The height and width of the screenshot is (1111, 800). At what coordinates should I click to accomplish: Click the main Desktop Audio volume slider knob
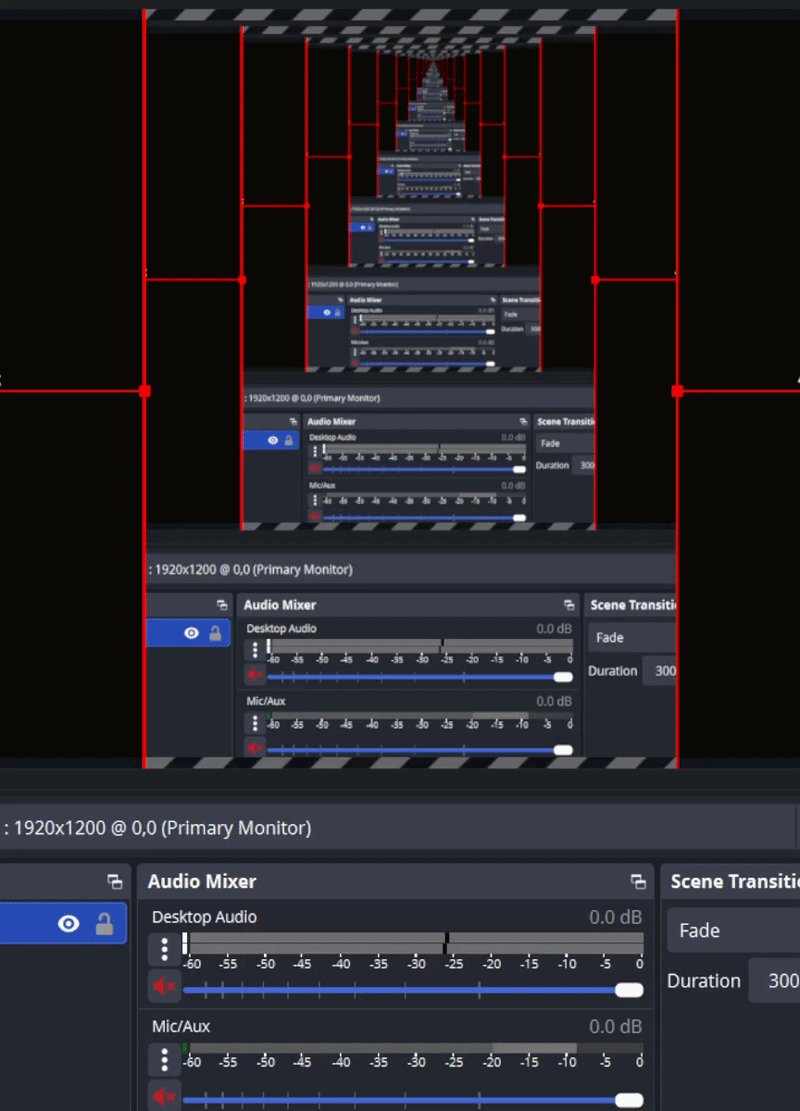click(x=629, y=990)
